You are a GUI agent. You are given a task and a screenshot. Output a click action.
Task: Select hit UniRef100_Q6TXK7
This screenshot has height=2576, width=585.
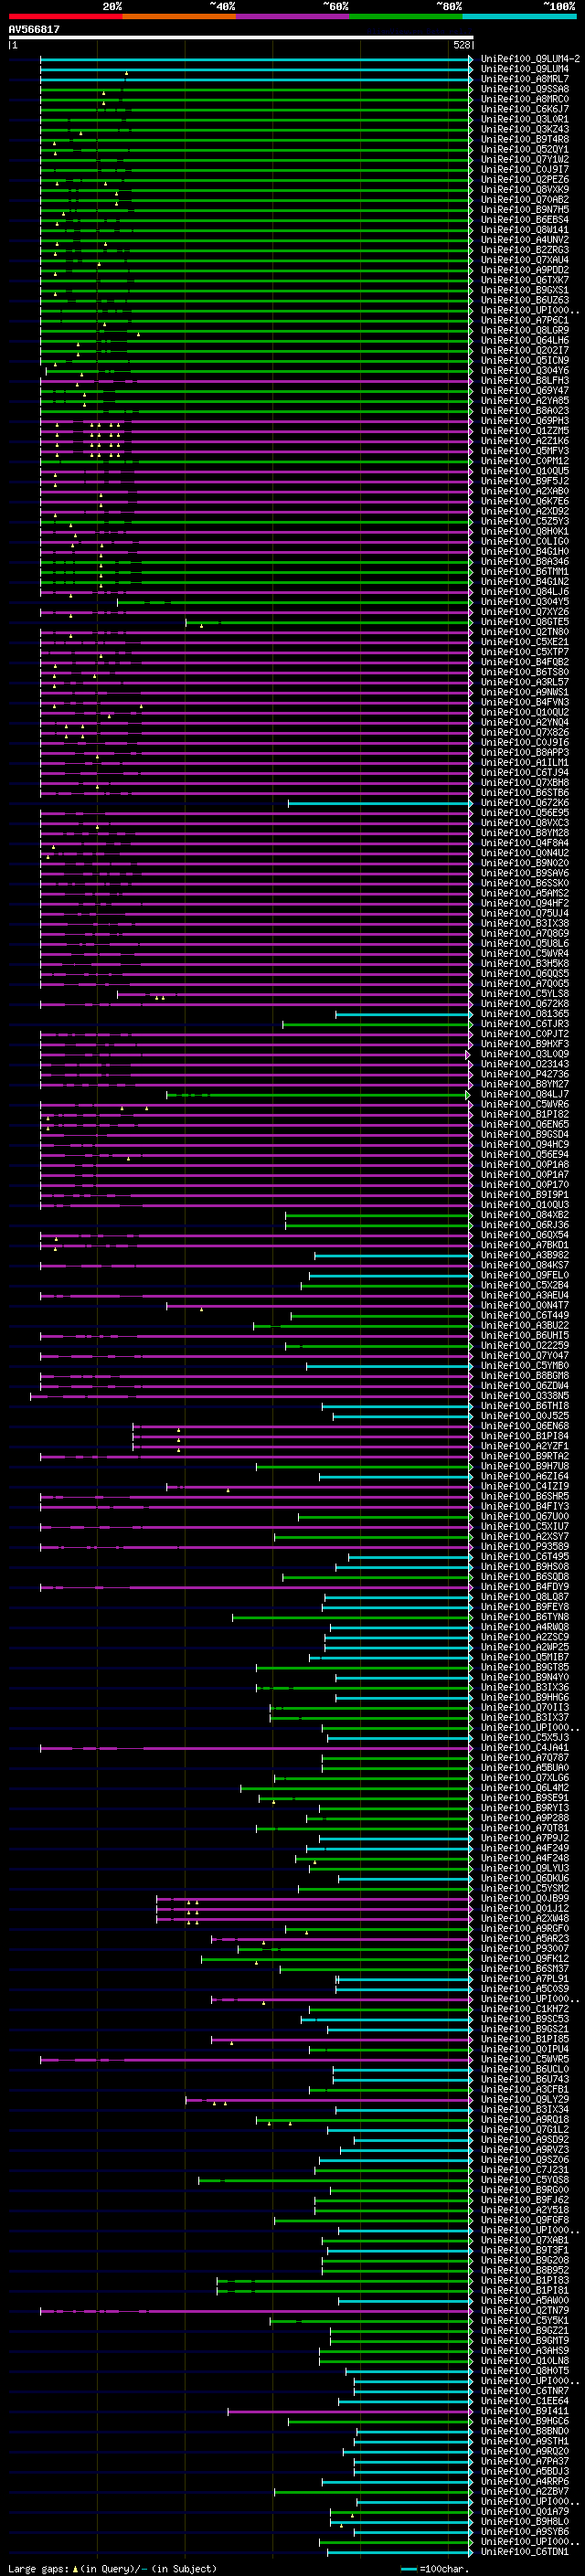(524, 280)
